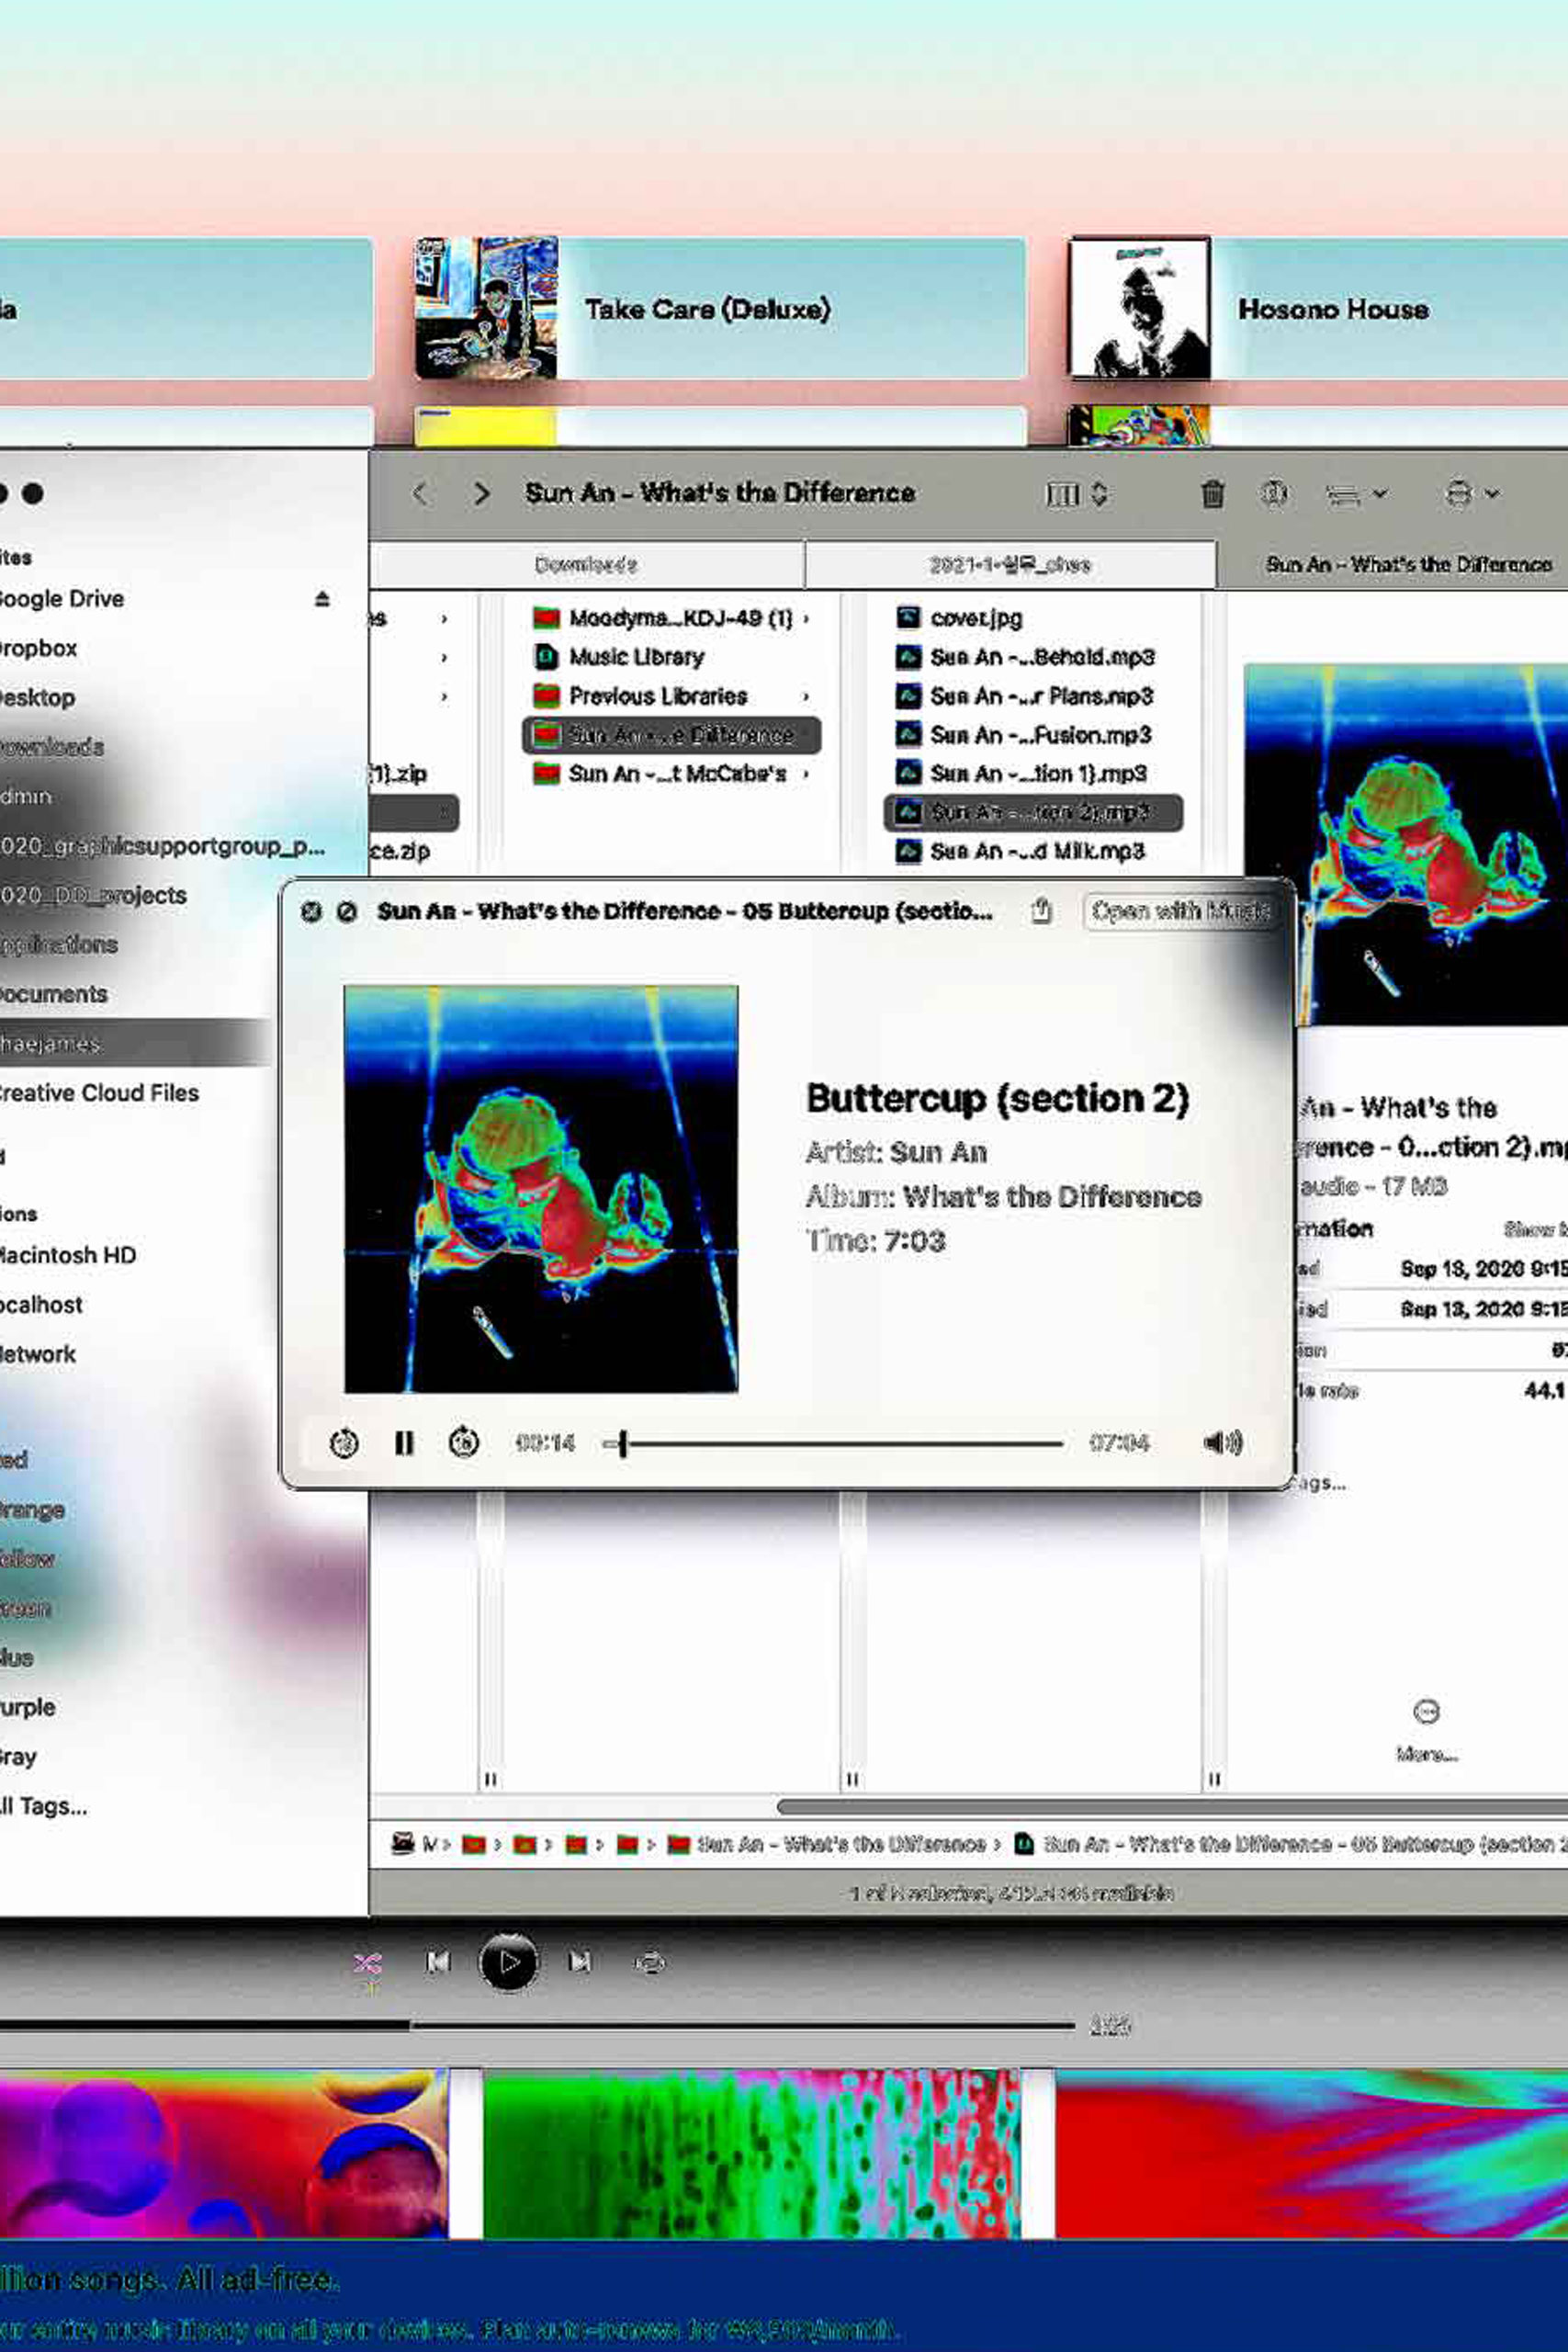Click Open with Music button
The width and height of the screenshot is (1568, 2352).
pos(1180,911)
